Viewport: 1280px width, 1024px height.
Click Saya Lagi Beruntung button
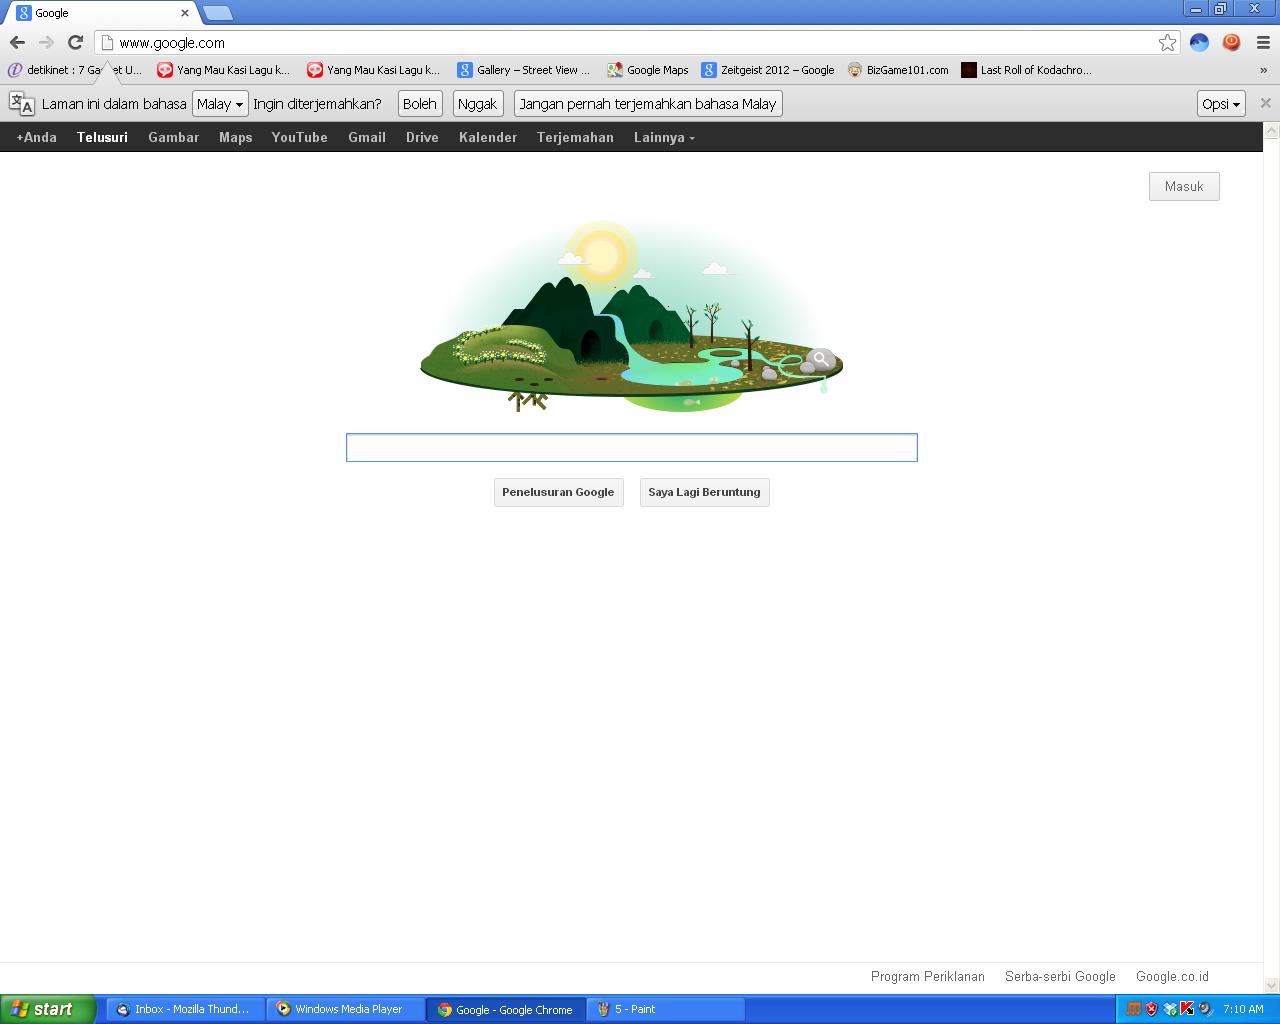point(704,492)
